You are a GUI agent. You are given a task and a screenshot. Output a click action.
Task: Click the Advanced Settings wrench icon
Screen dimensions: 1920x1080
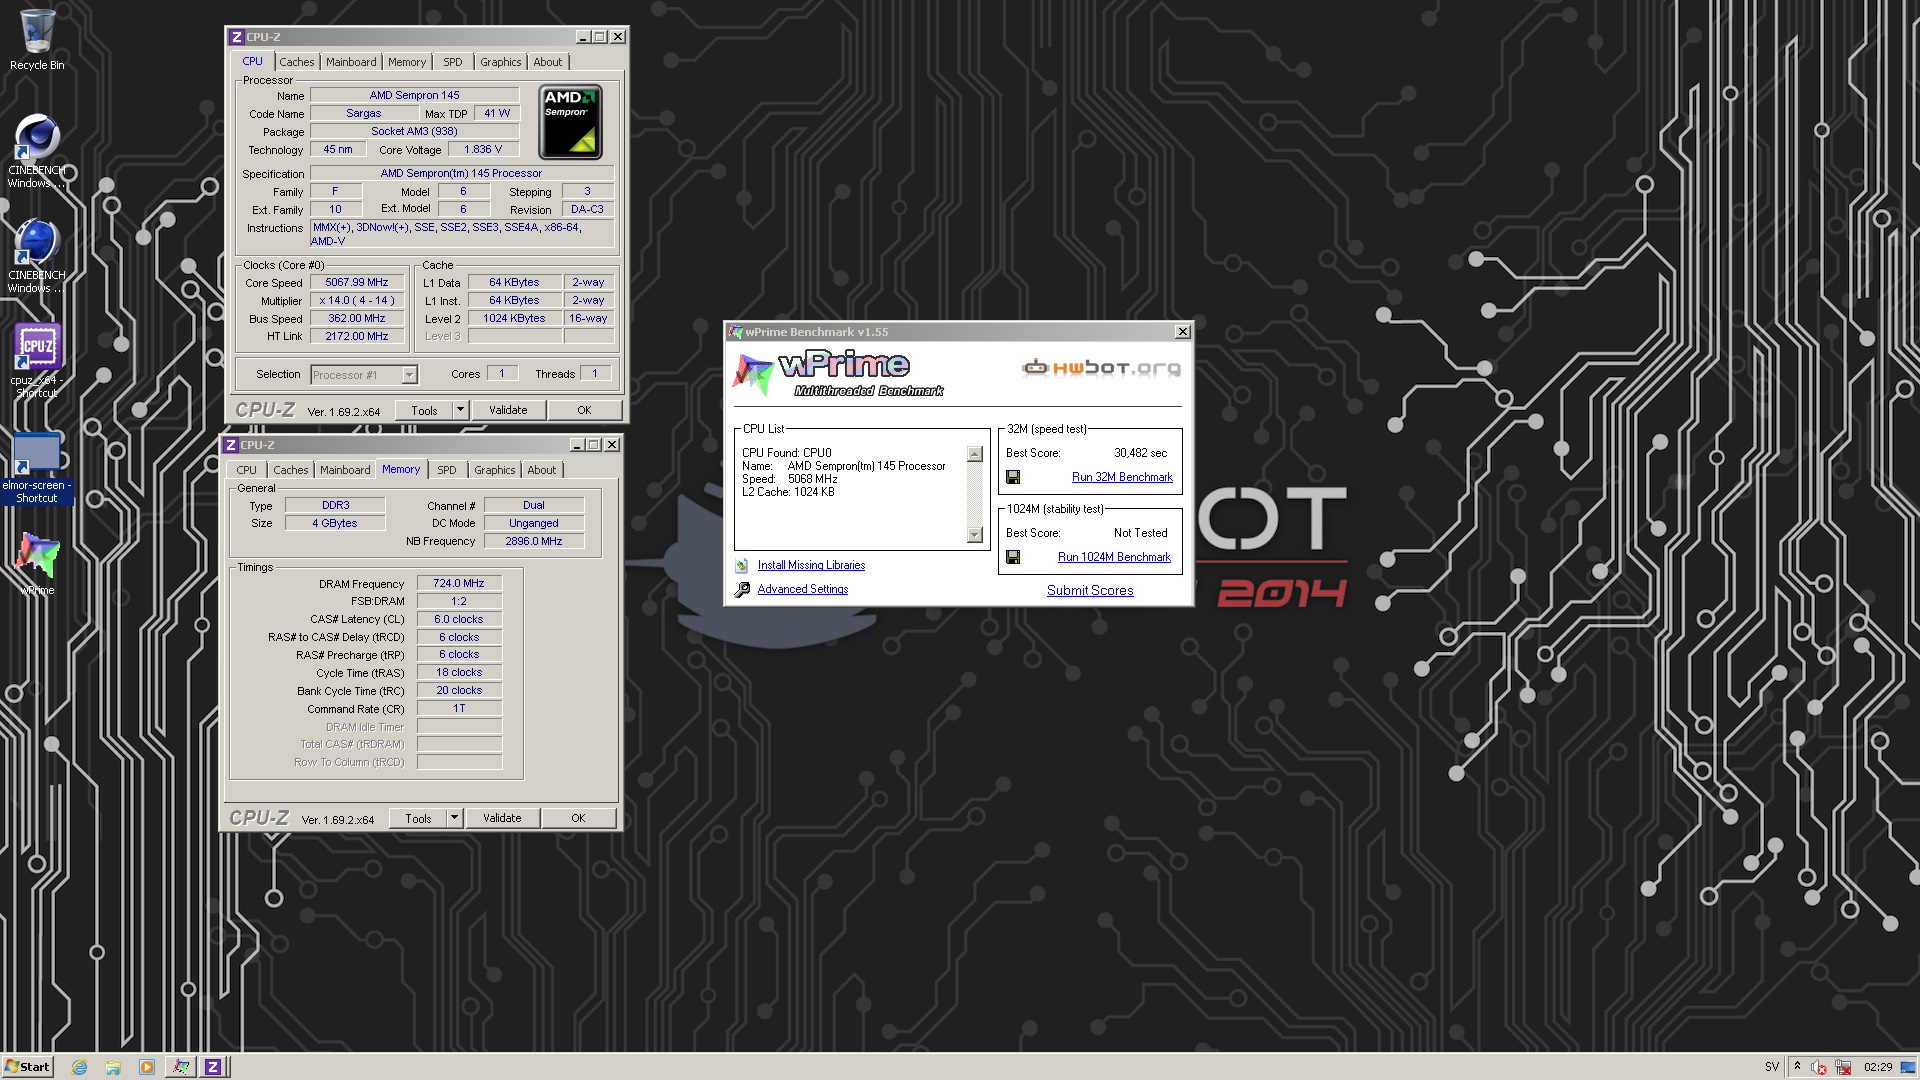(x=742, y=590)
